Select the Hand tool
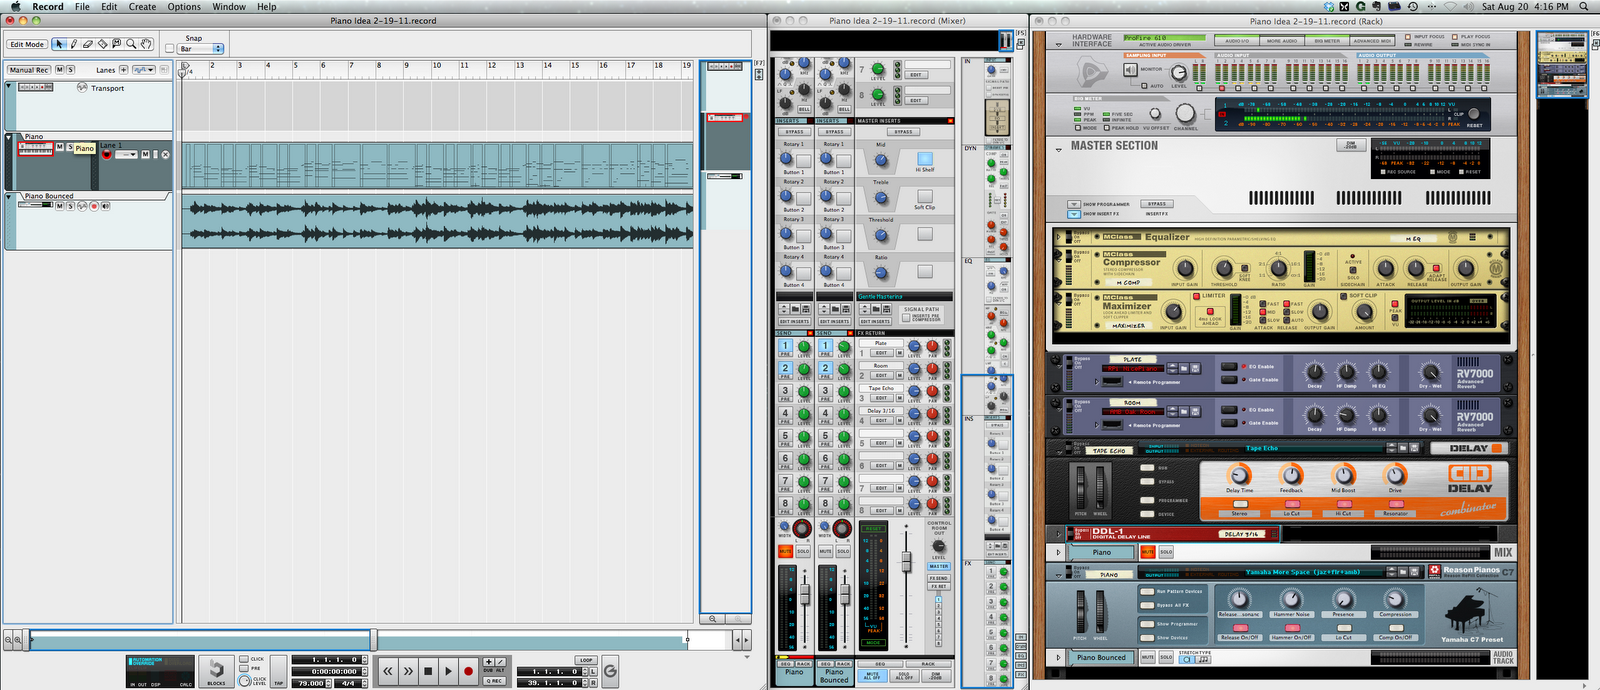Screen dimensions: 1600x690 pos(145,44)
